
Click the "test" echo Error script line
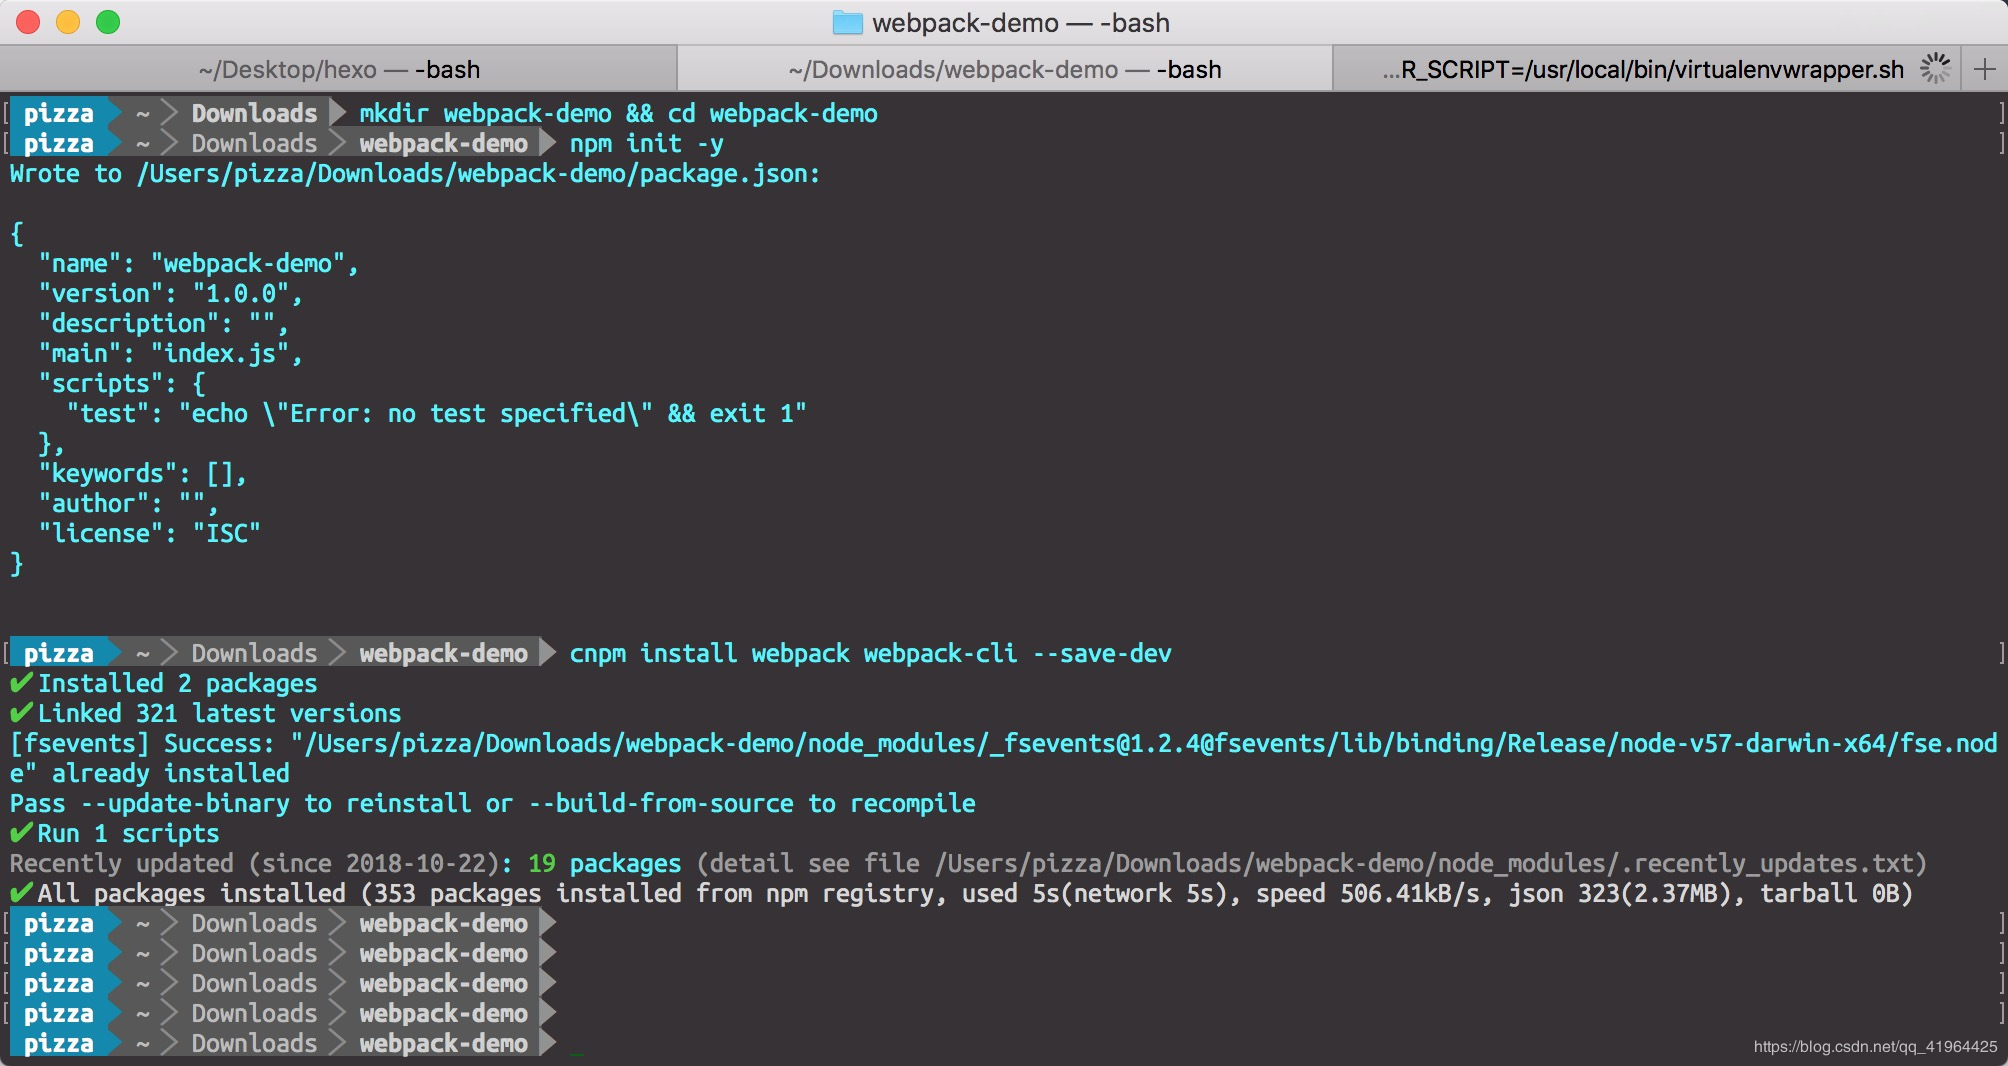(436, 414)
